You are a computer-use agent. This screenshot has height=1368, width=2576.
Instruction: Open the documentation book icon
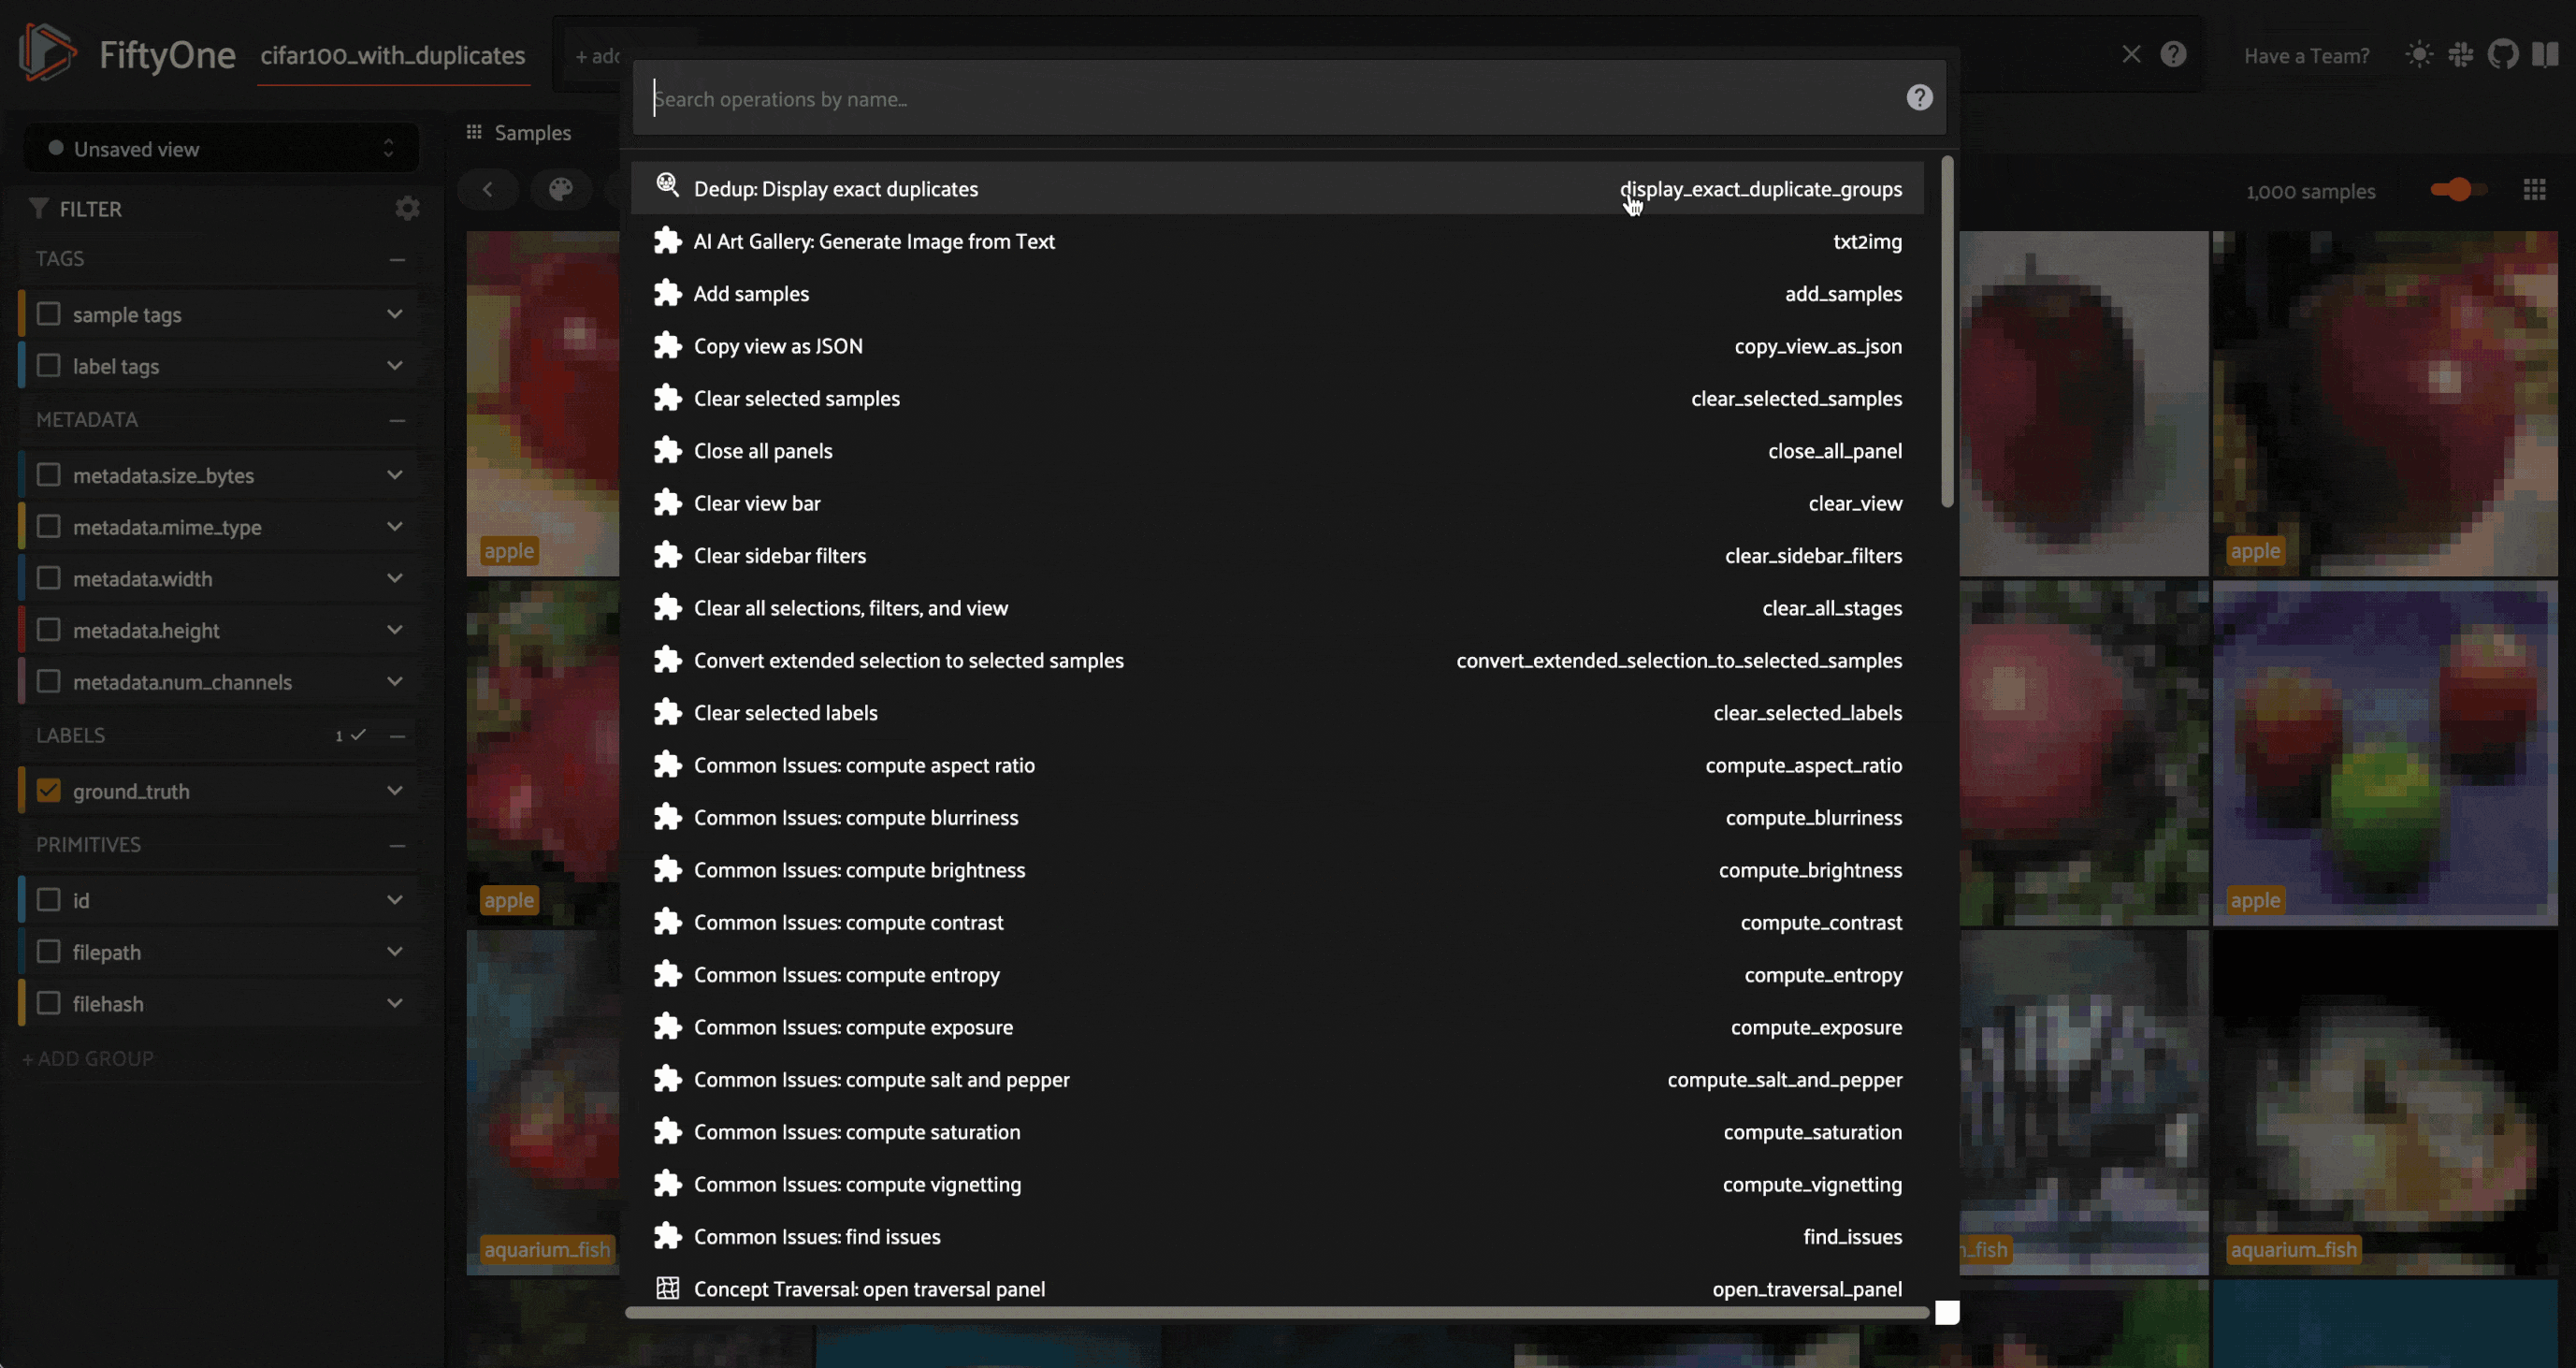[2544, 55]
